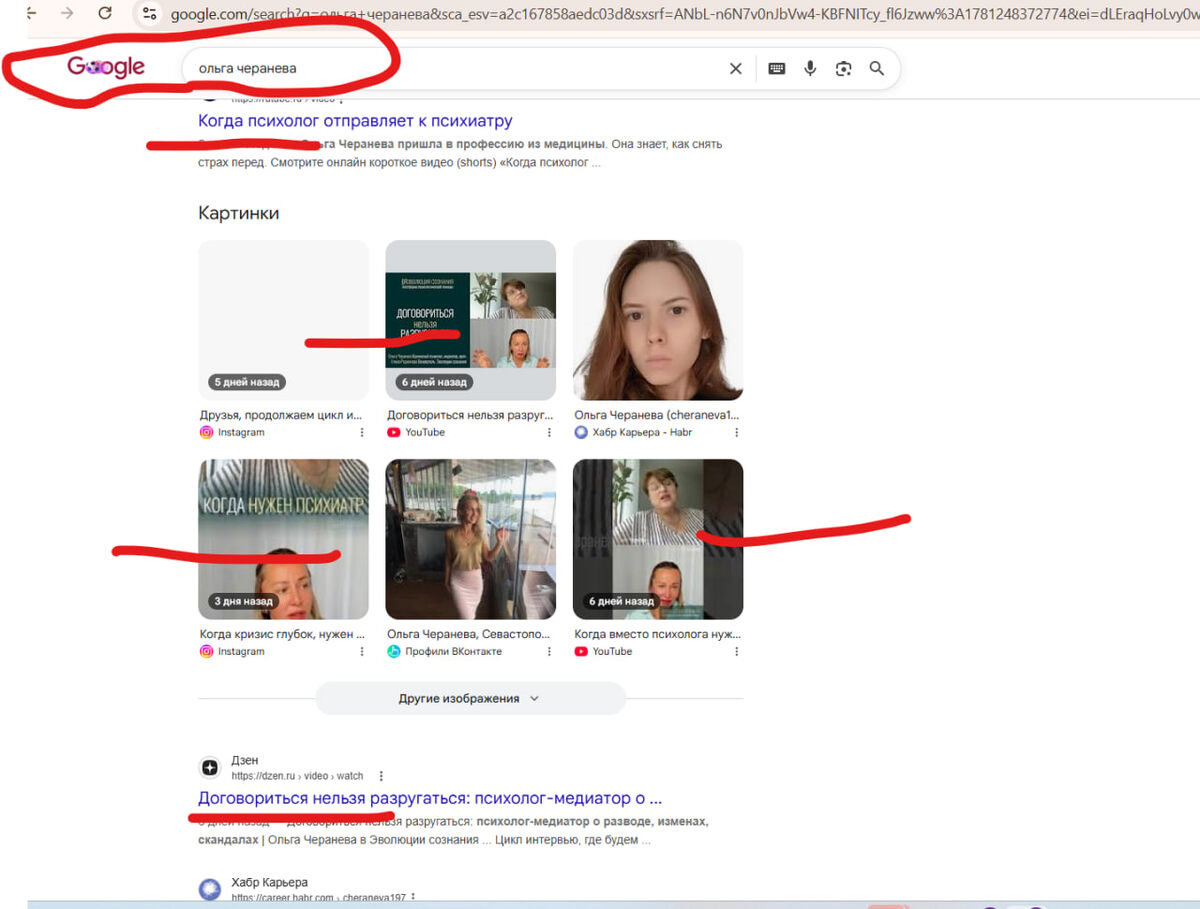Image resolution: width=1200 pixels, height=909 pixels.
Task: Click the Хабр Карьера favicon
Action: tap(209, 889)
